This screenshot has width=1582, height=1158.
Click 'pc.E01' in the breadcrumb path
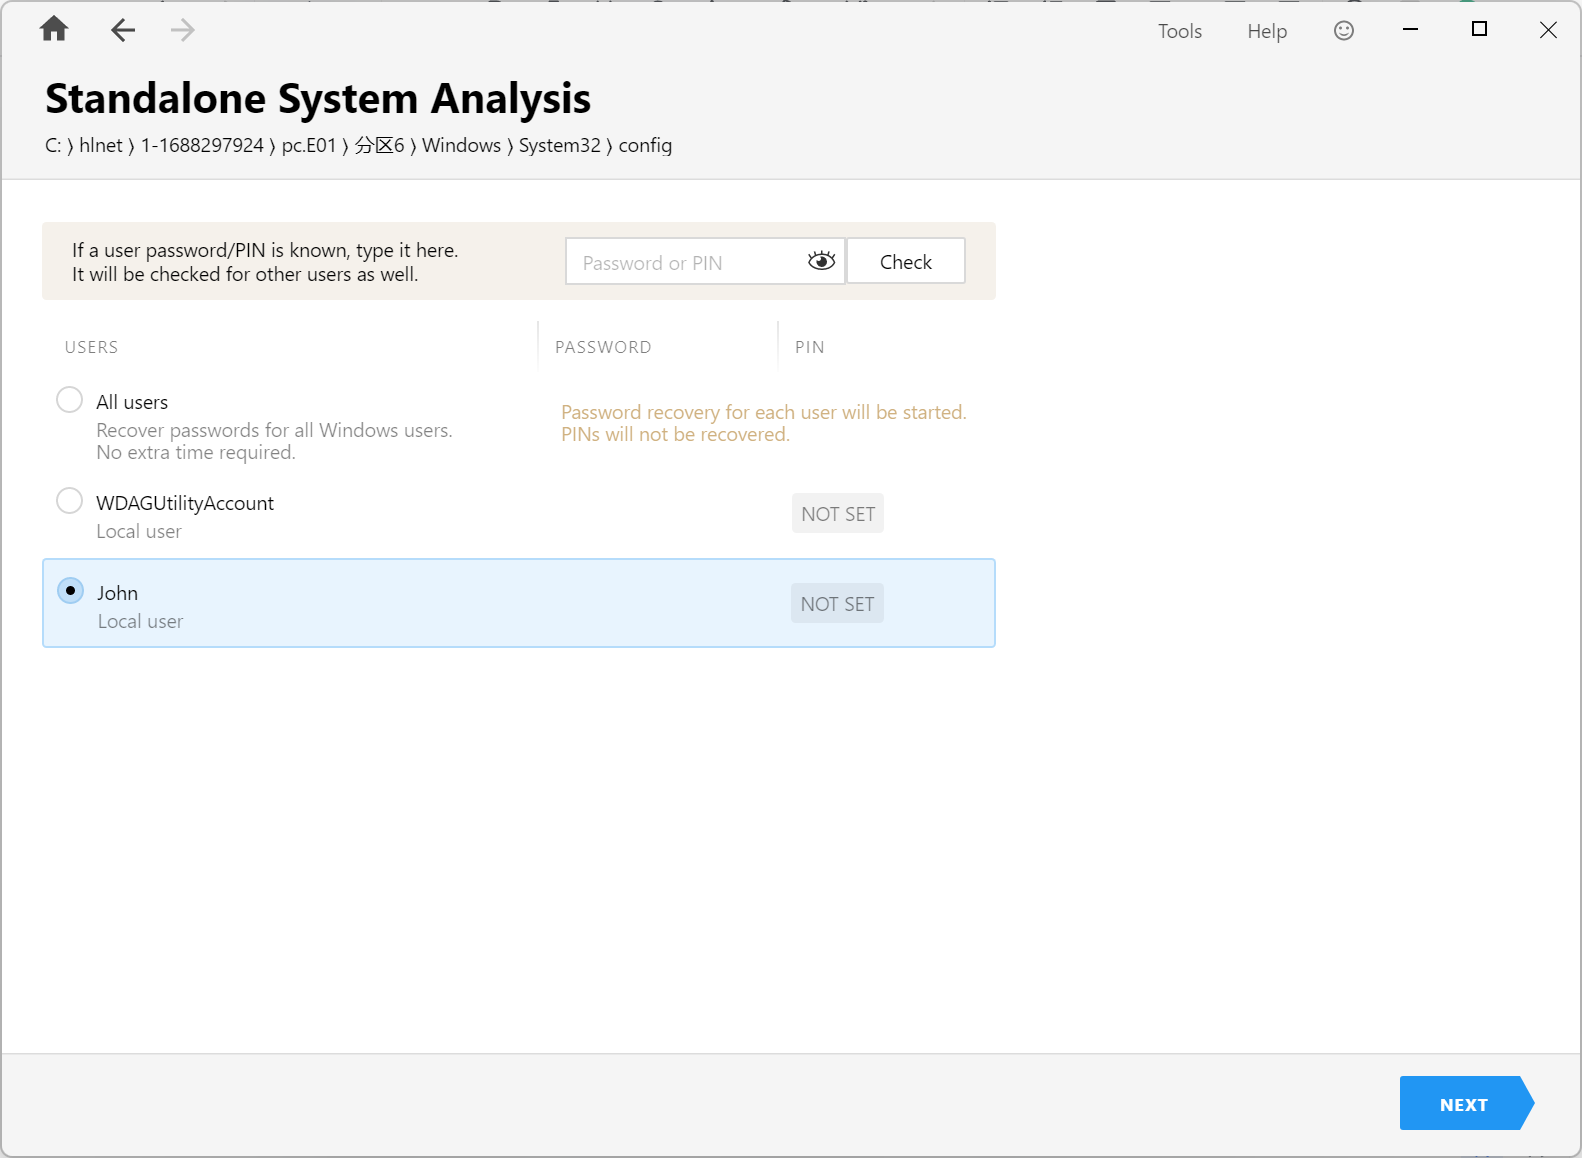[x=309, y=145]
